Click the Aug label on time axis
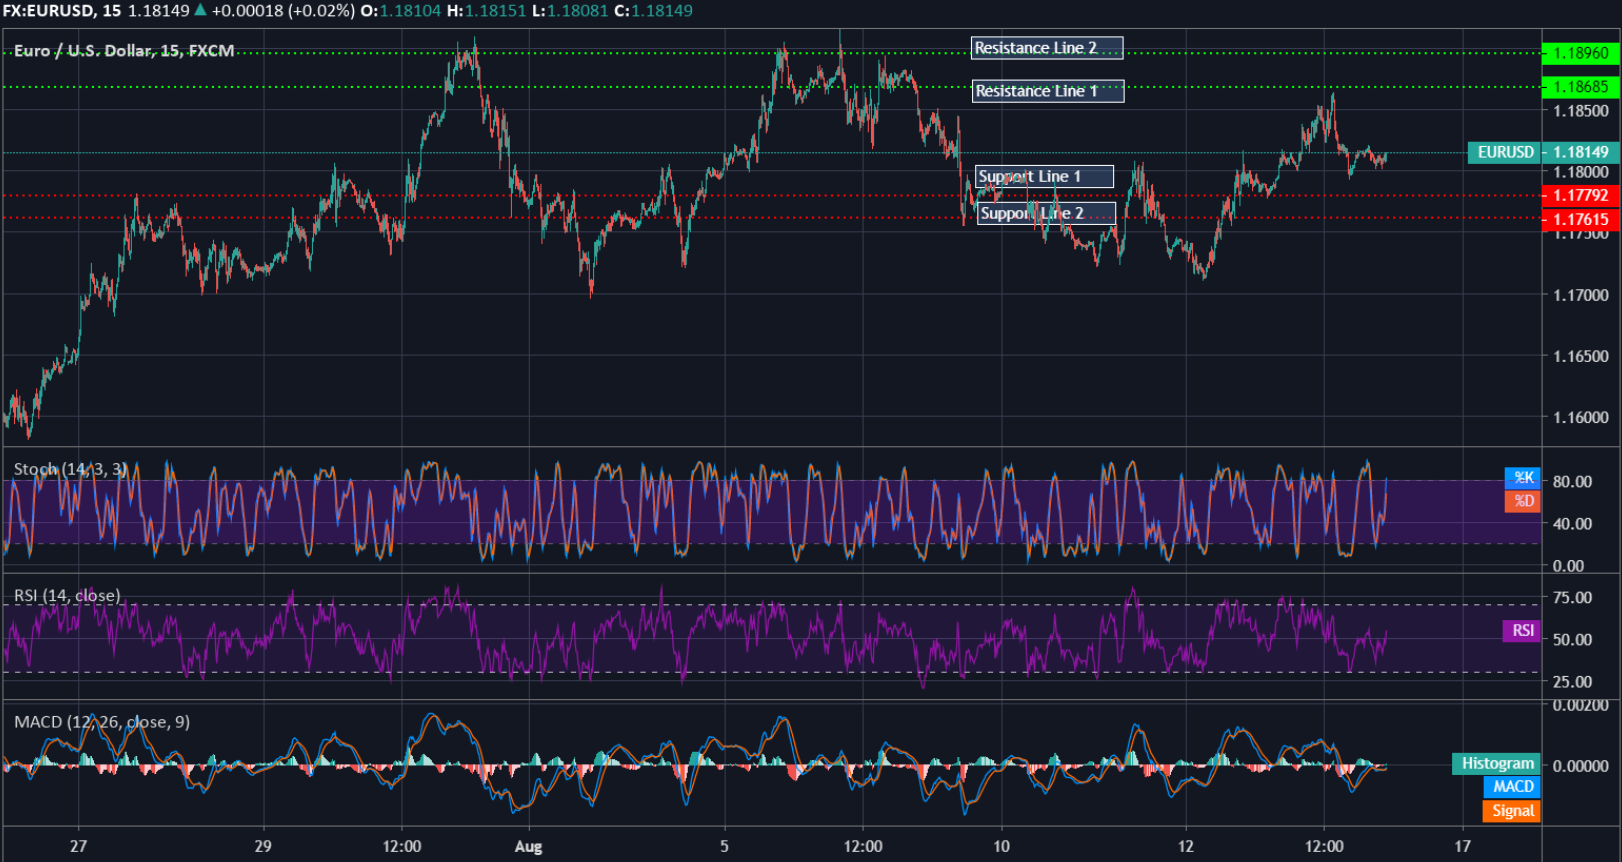 tap(528, 847)
